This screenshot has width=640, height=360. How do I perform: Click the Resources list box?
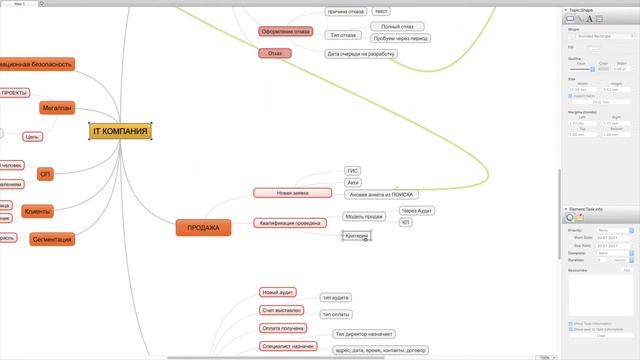[x=601, y=295]
